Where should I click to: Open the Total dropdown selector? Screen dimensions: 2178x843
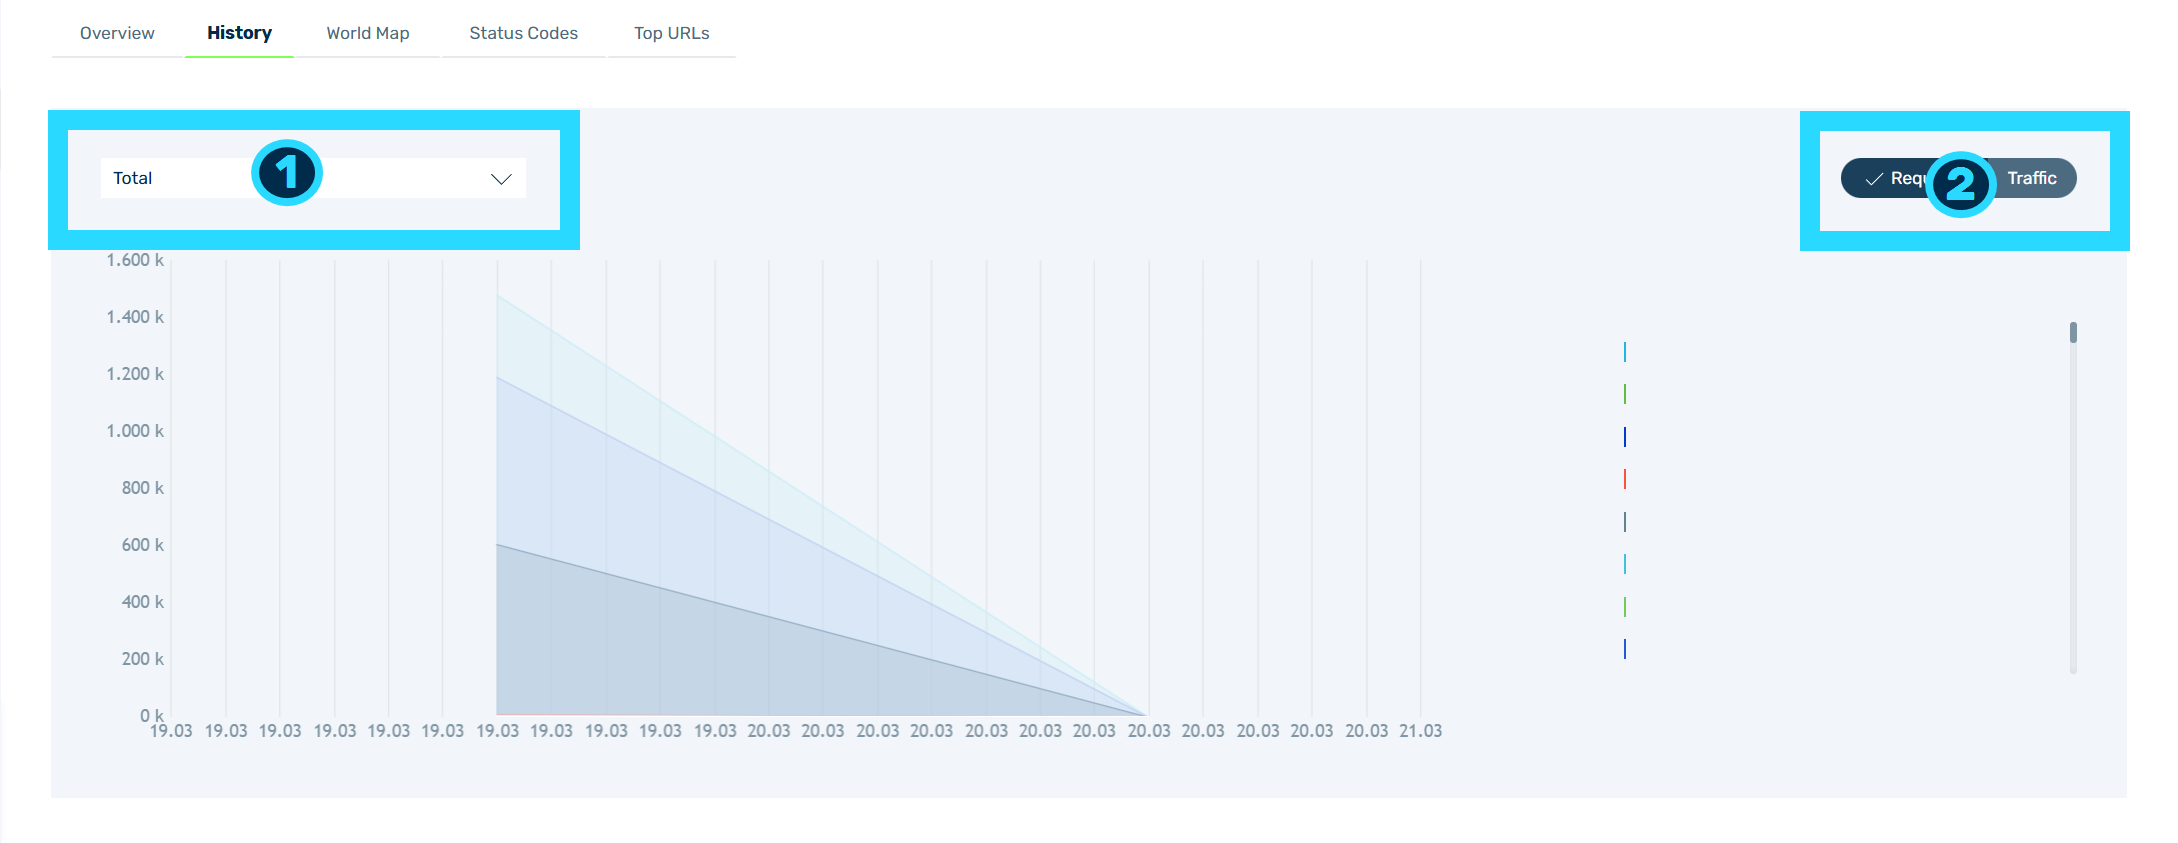point(313,178)
